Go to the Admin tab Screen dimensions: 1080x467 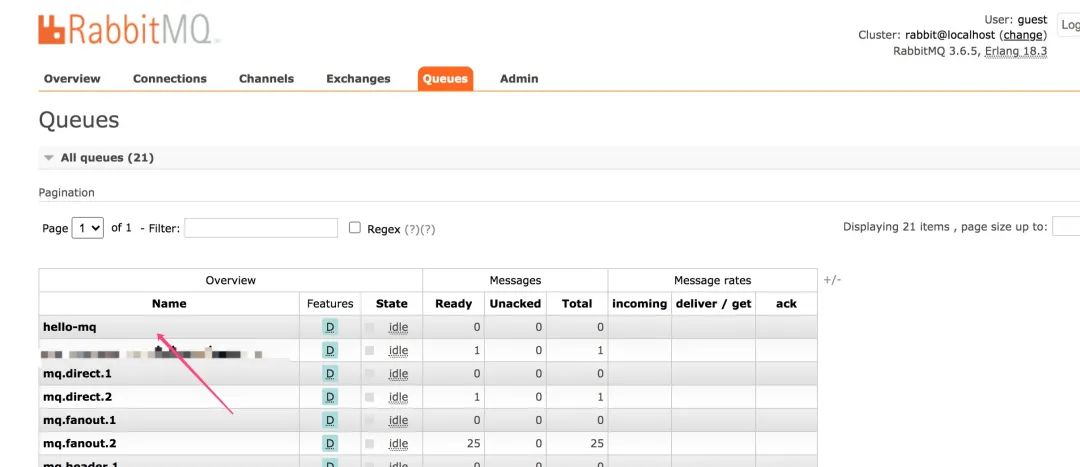click(519, 79)
